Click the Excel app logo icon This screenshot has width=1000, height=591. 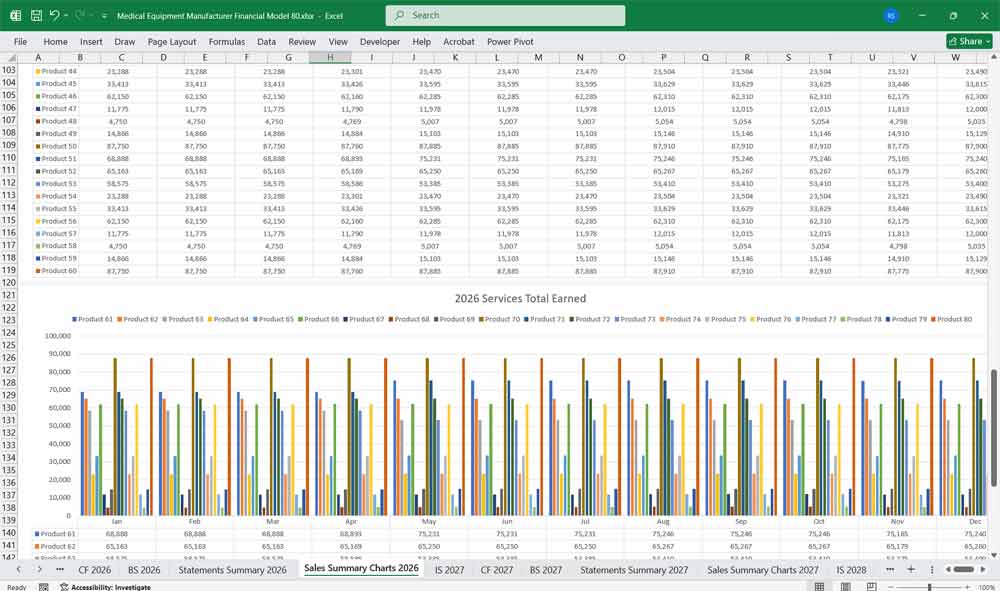15,16
